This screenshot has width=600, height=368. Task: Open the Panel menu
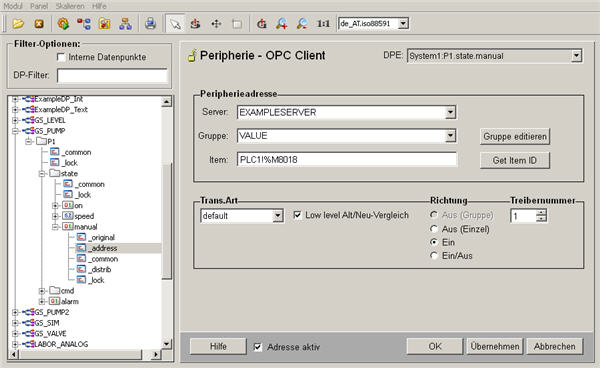[39, 6]
